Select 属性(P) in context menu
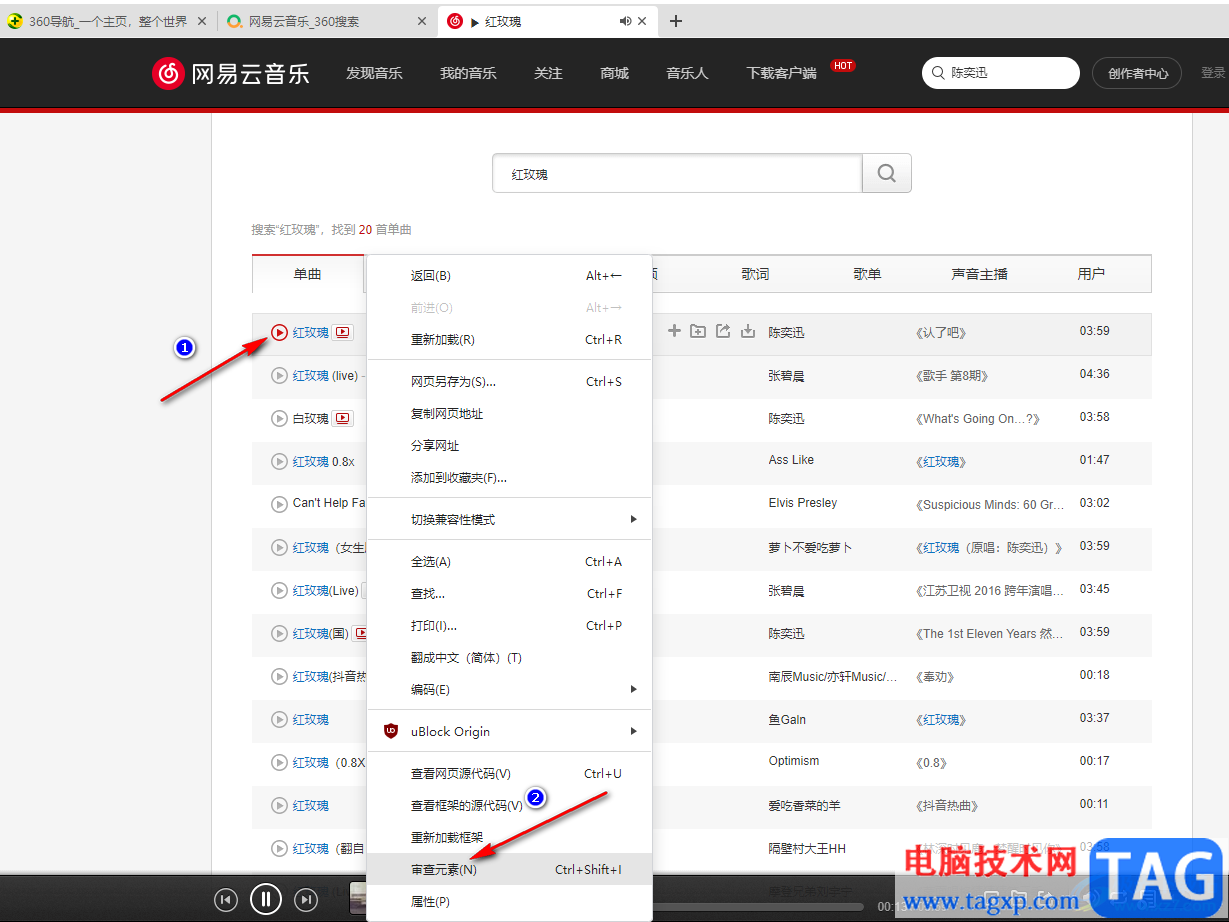Screen dimensions: 1229x922 click(x=510, y=901)
